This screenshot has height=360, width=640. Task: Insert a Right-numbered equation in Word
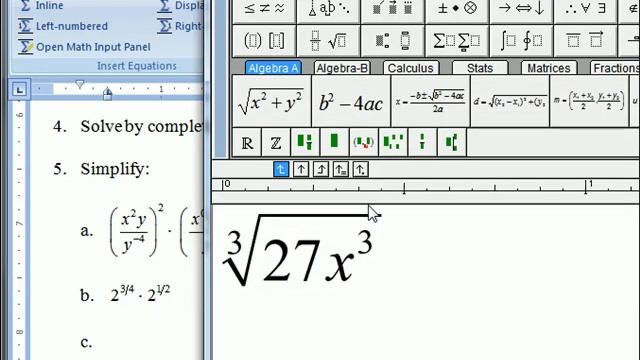click(181, 26)
